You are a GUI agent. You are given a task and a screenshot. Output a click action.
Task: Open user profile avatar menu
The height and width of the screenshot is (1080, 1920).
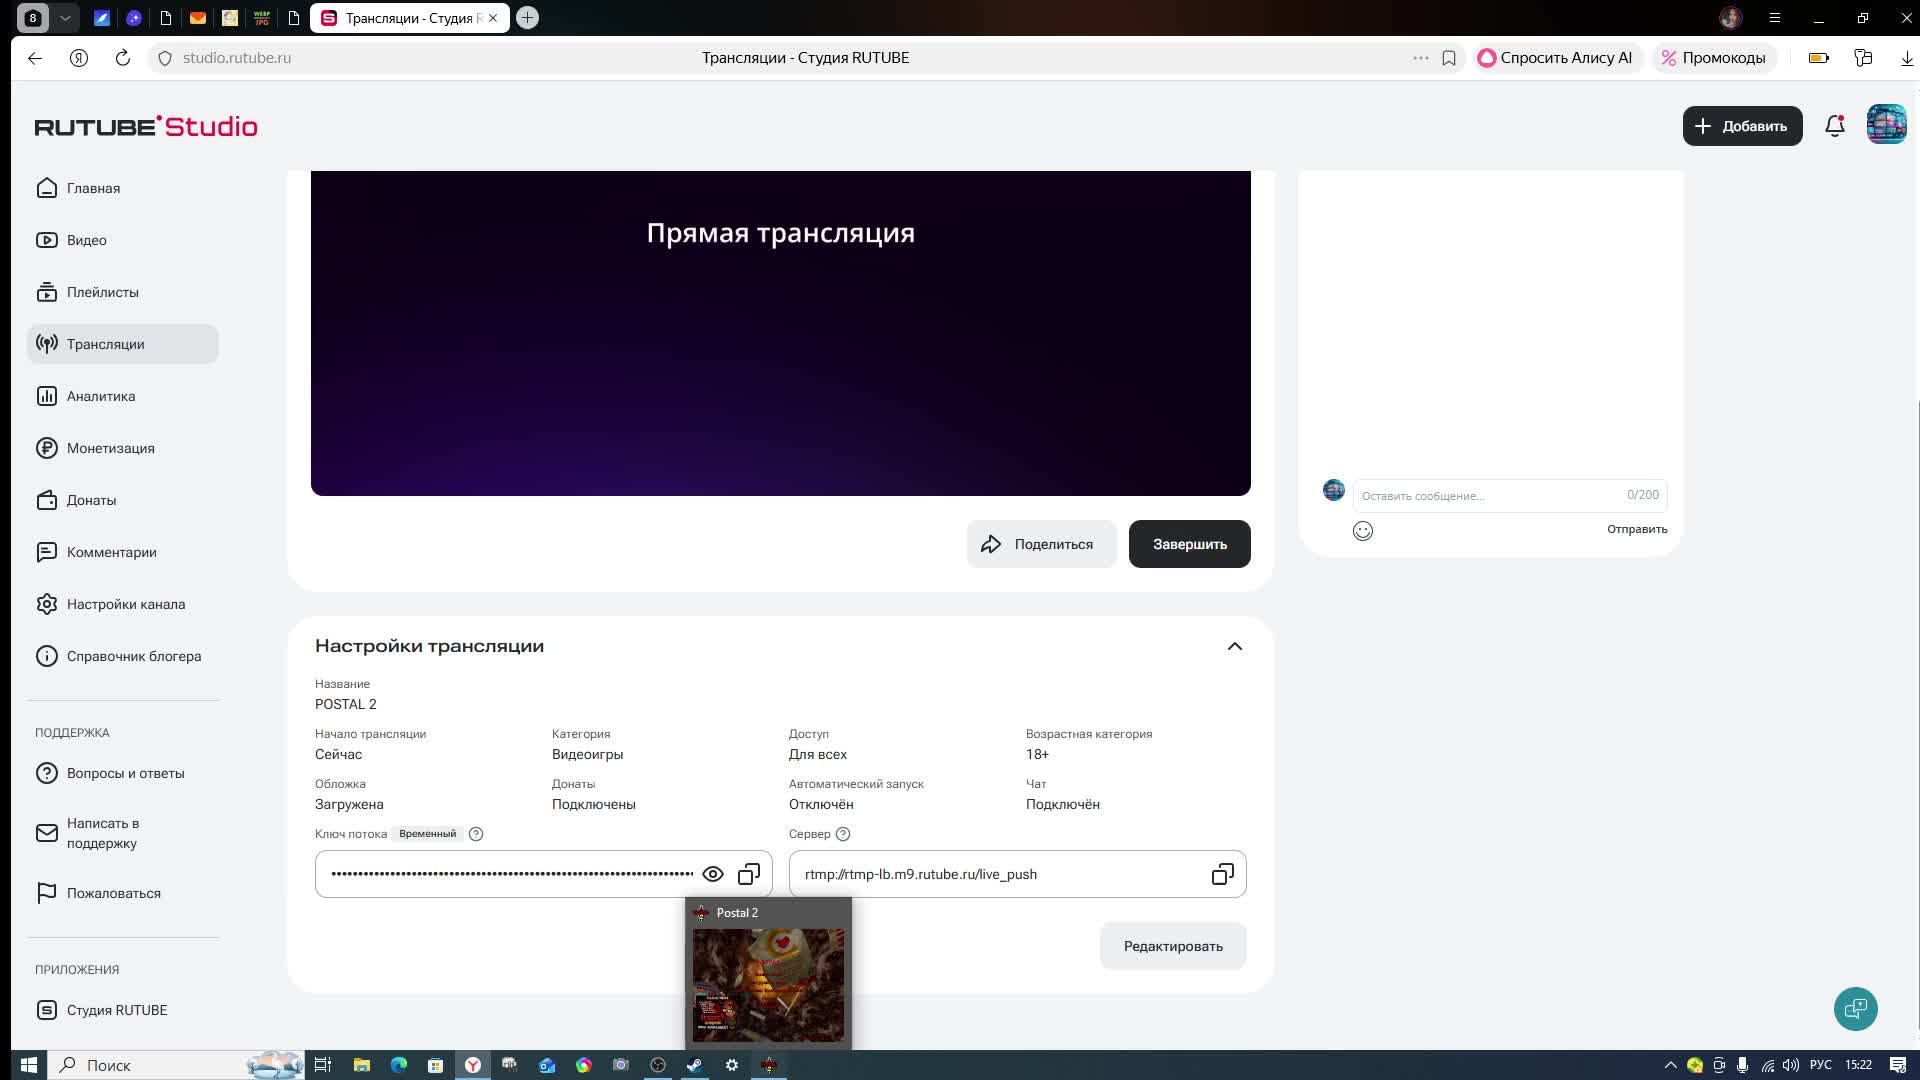pyautogui.click(x=1886, y=126)
